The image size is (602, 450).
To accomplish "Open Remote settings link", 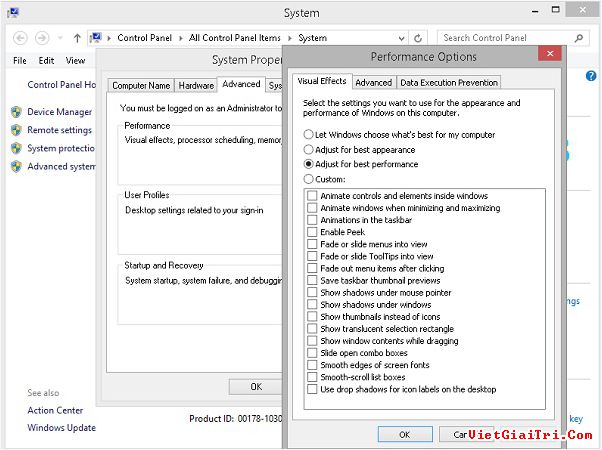I will pyautogui.click(x=60, y=130).
